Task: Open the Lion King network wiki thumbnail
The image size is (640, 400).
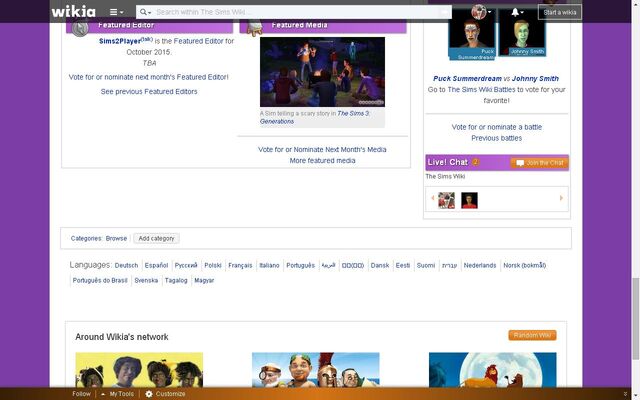Action: [493, 370]
